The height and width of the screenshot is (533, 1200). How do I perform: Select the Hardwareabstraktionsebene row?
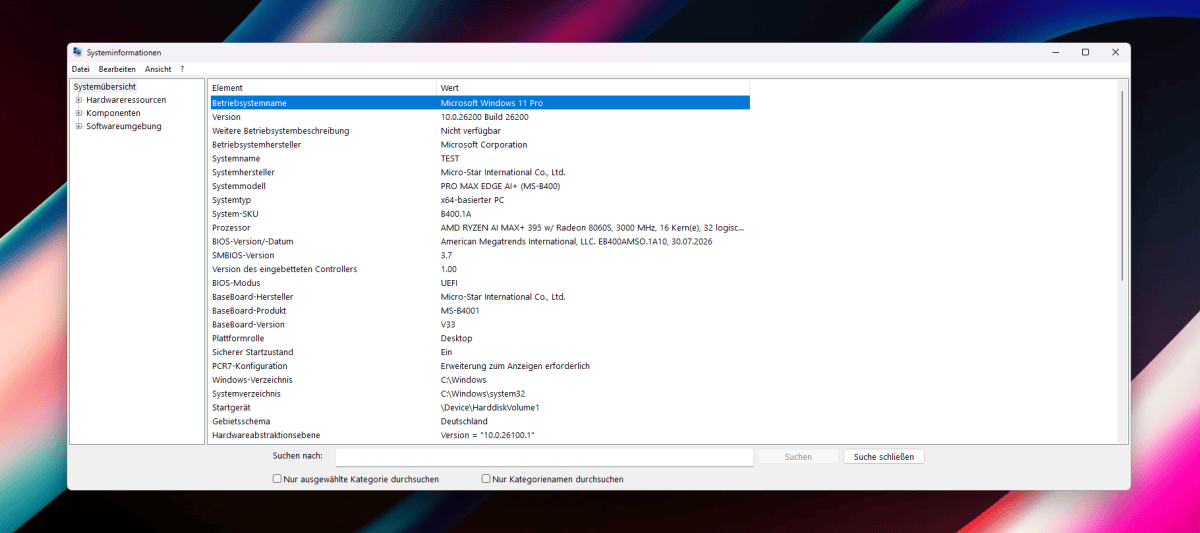[479, 435]
